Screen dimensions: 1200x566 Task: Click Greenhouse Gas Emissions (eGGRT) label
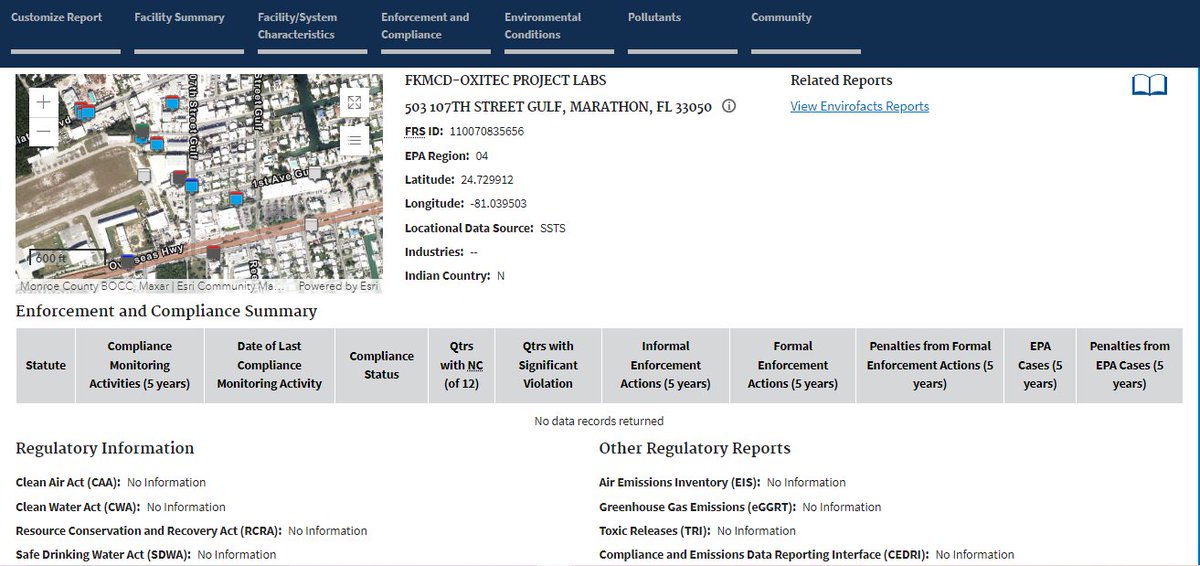tap(699, 507)
